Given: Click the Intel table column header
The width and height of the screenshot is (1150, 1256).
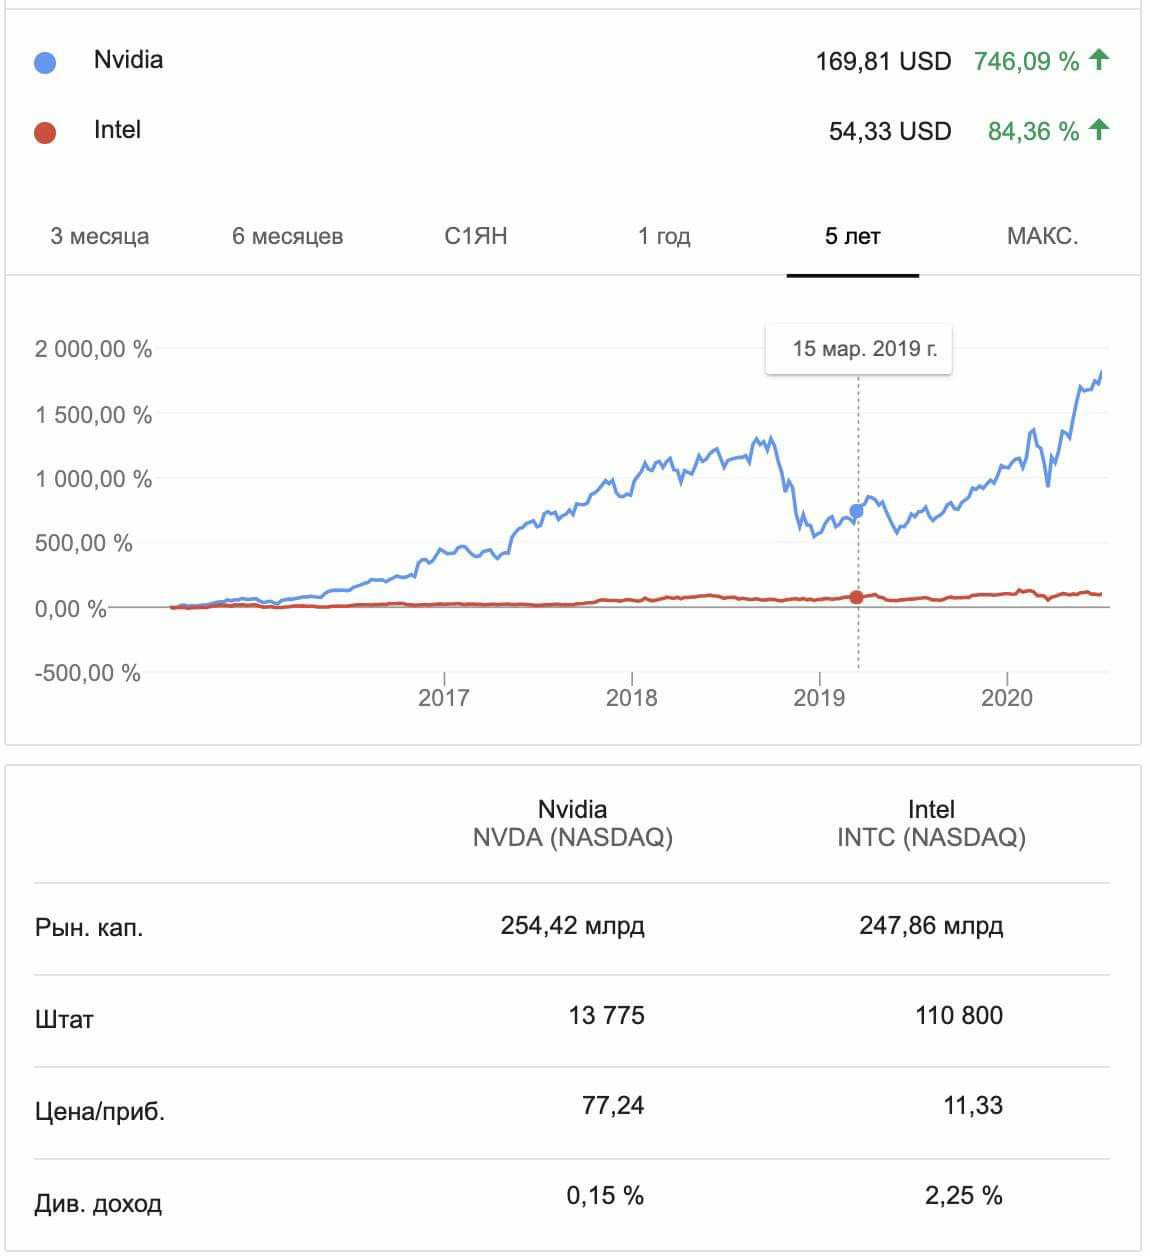Looking at the screenshot, I should 931,809.
